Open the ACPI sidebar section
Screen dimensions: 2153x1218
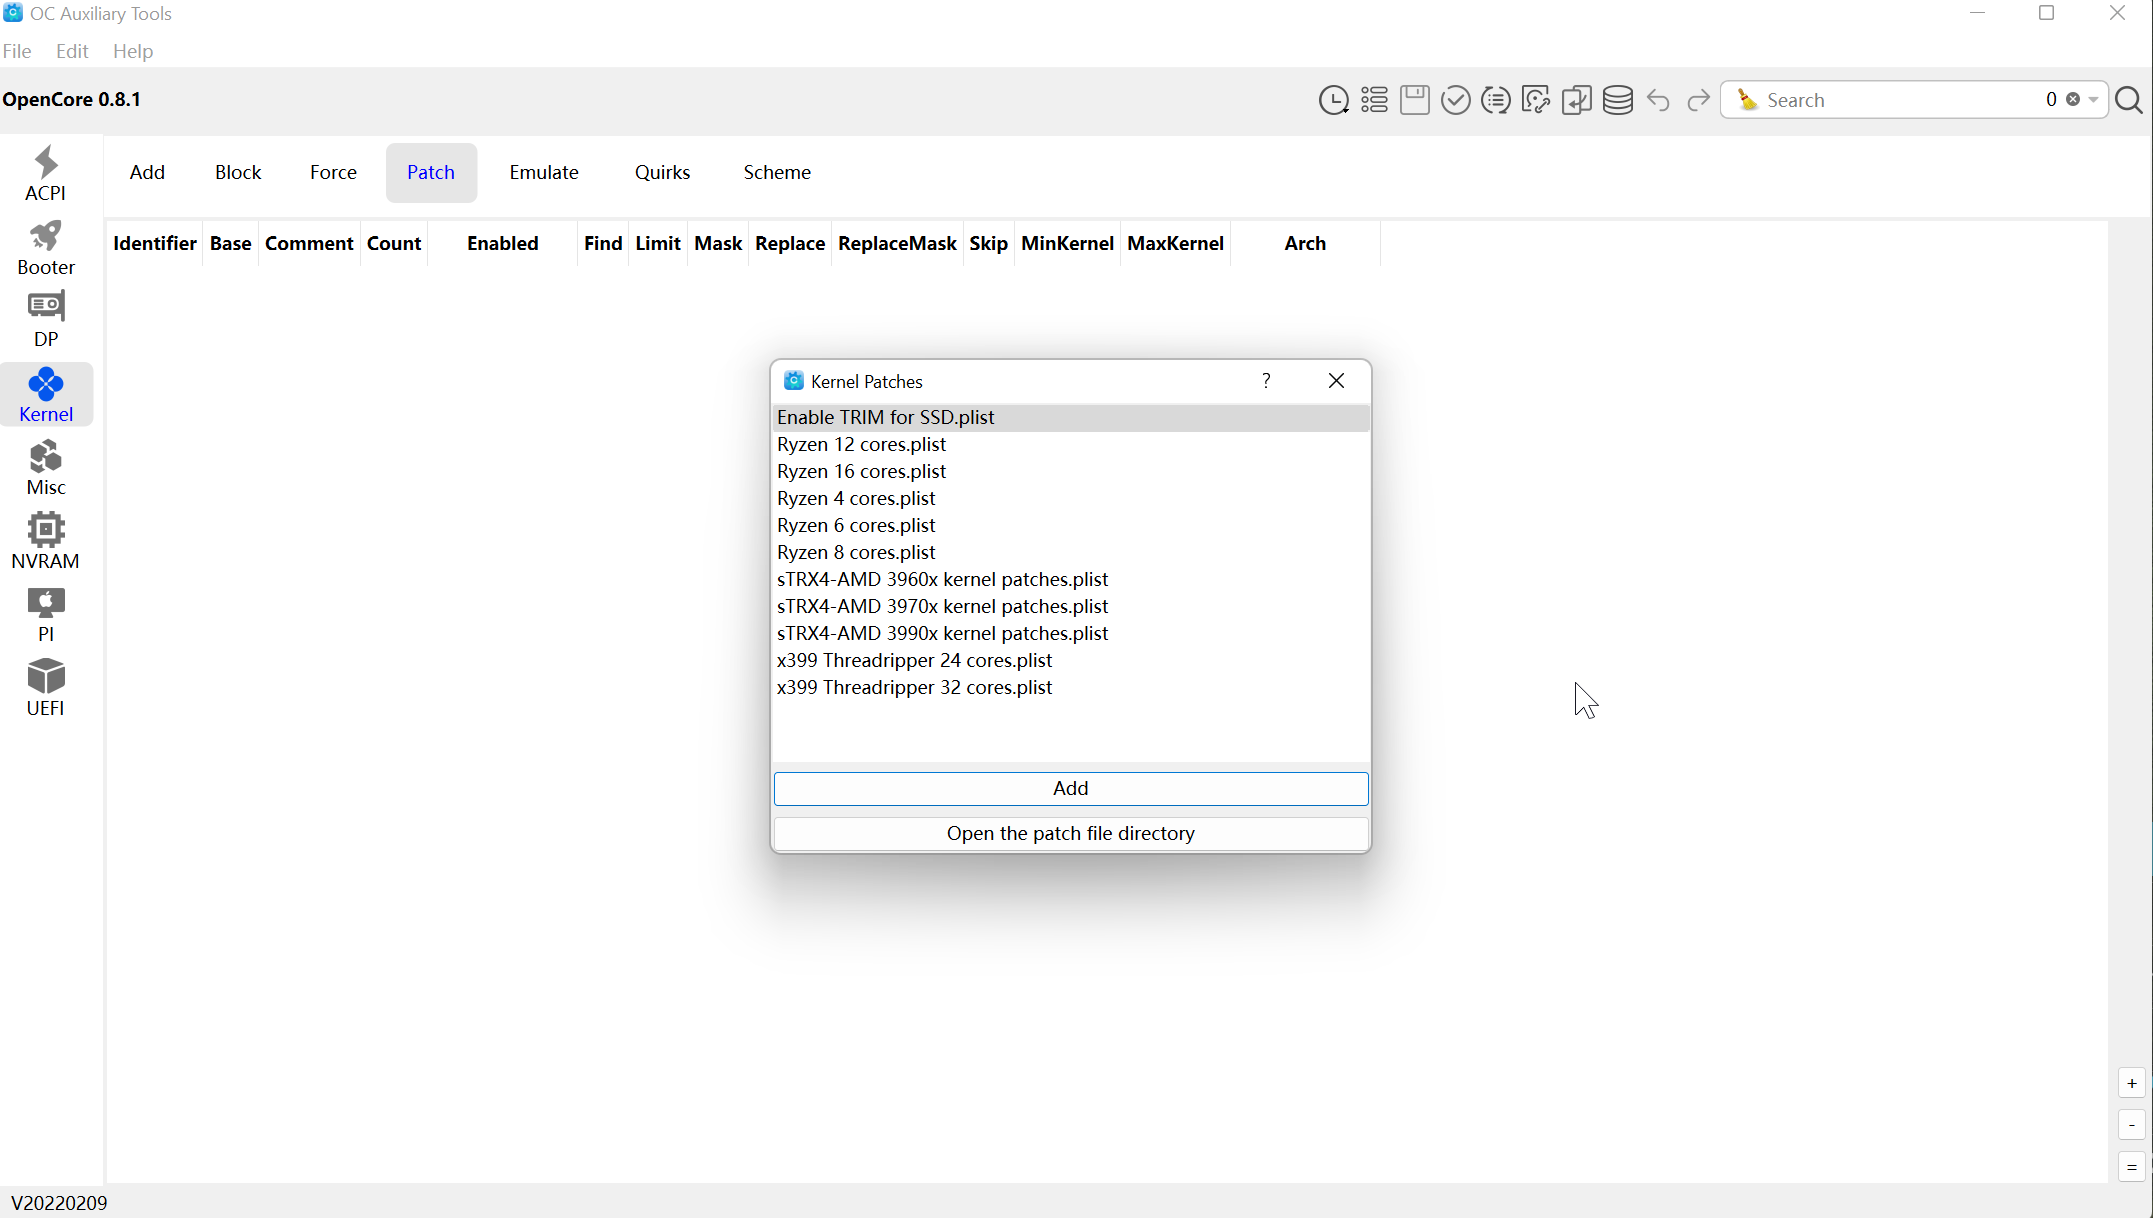coord(46,174)
